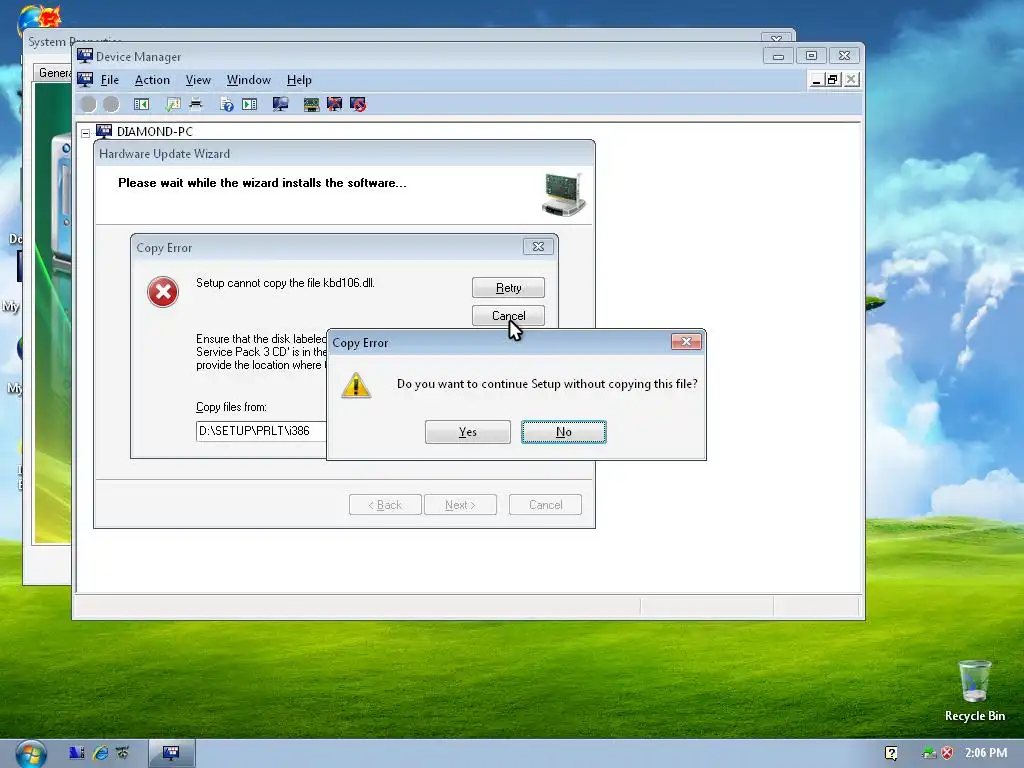Open the Action menu
1024x768 pixels.
[152, 80]
